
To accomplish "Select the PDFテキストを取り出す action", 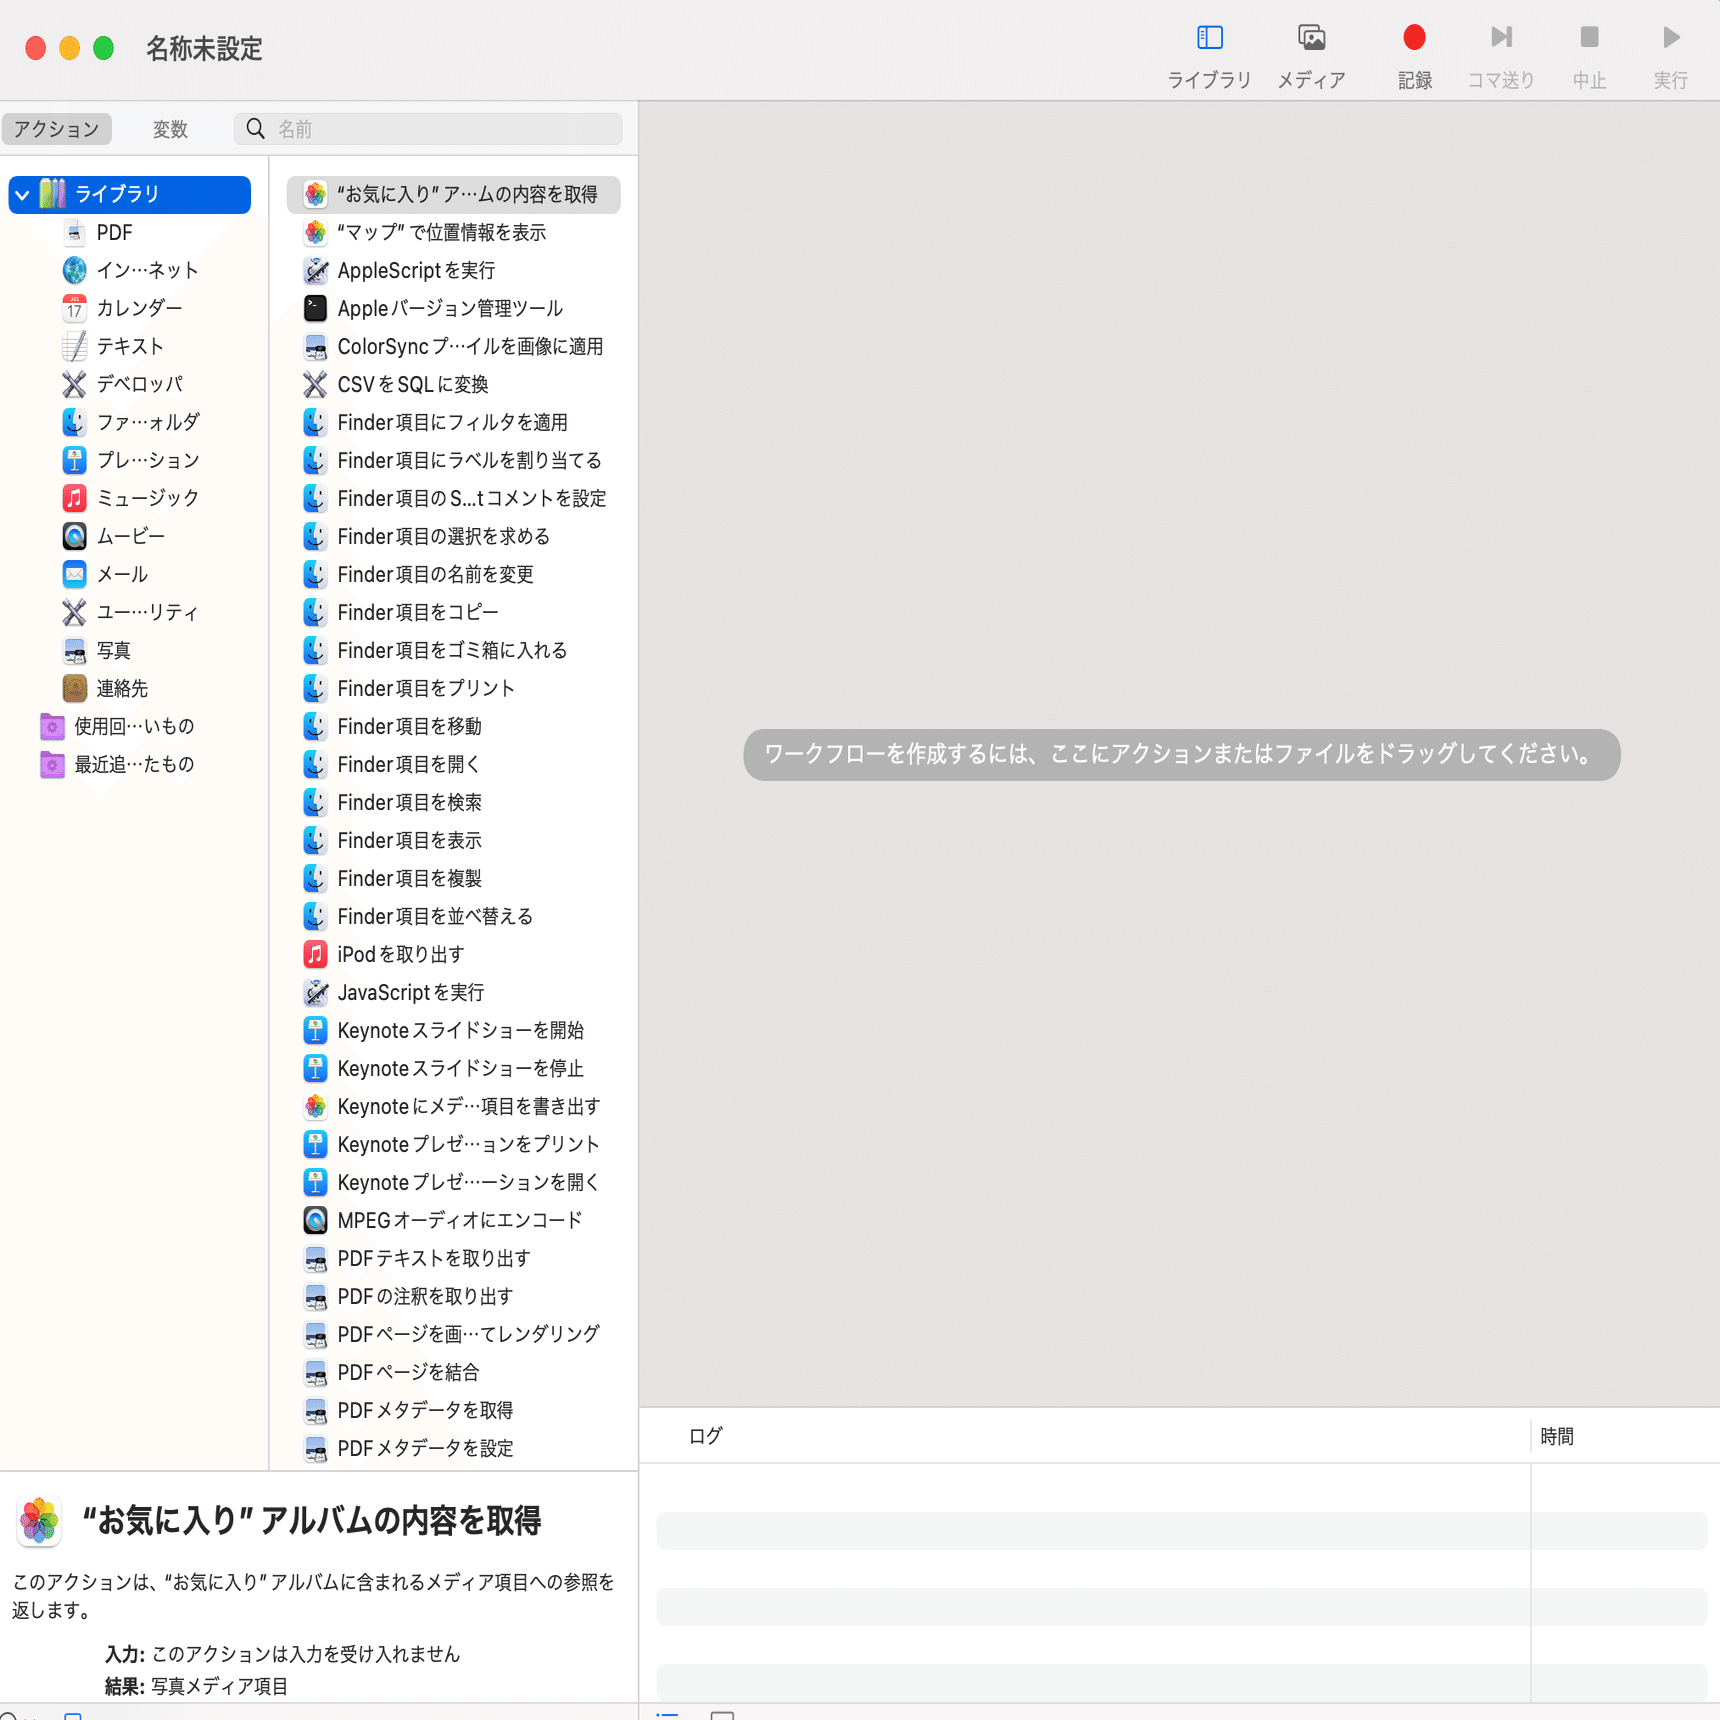I will pyautogui.click(x=454, y=1259).
